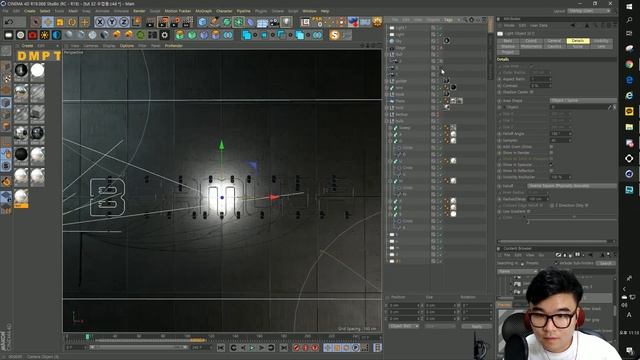Click the orange S plugin icon

tap(335, 35)
